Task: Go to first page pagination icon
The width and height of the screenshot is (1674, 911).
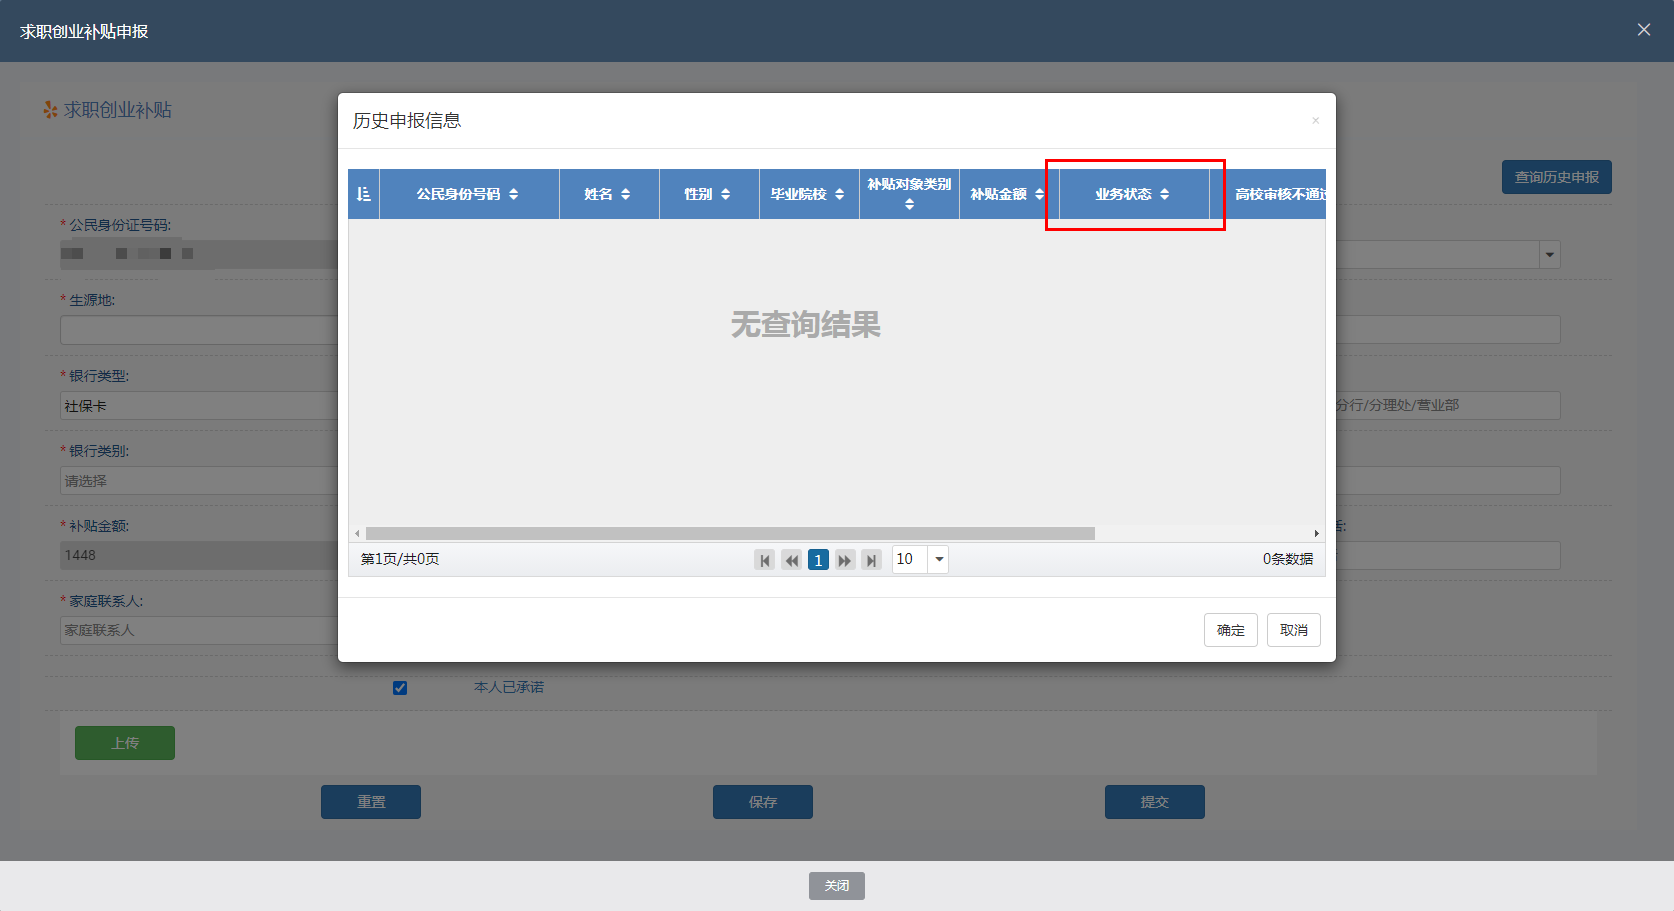Action: point(764,560)
